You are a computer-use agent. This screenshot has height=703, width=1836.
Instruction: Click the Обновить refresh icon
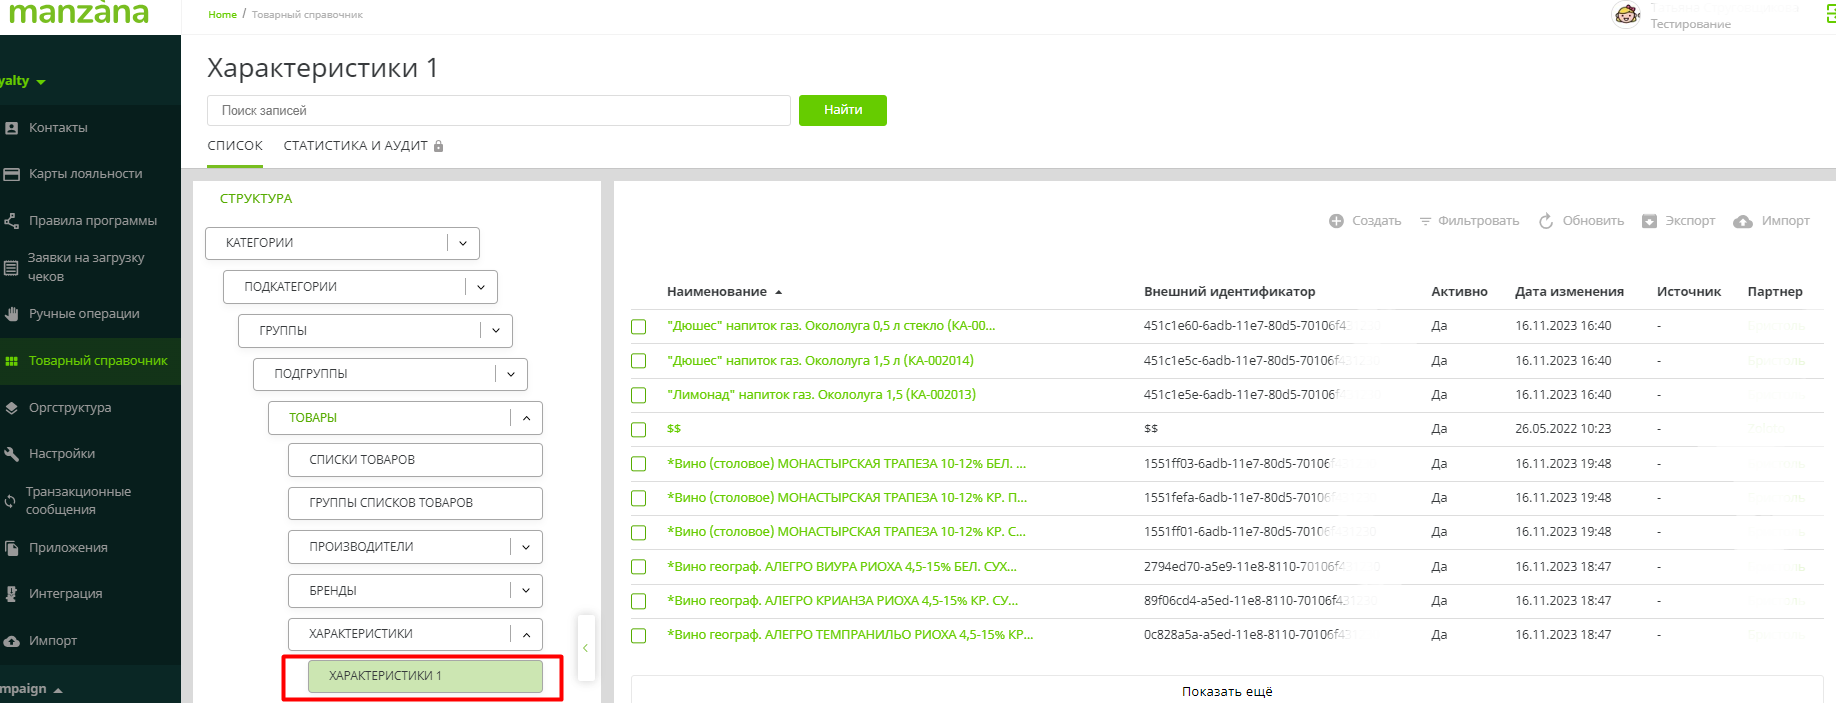1546,221
